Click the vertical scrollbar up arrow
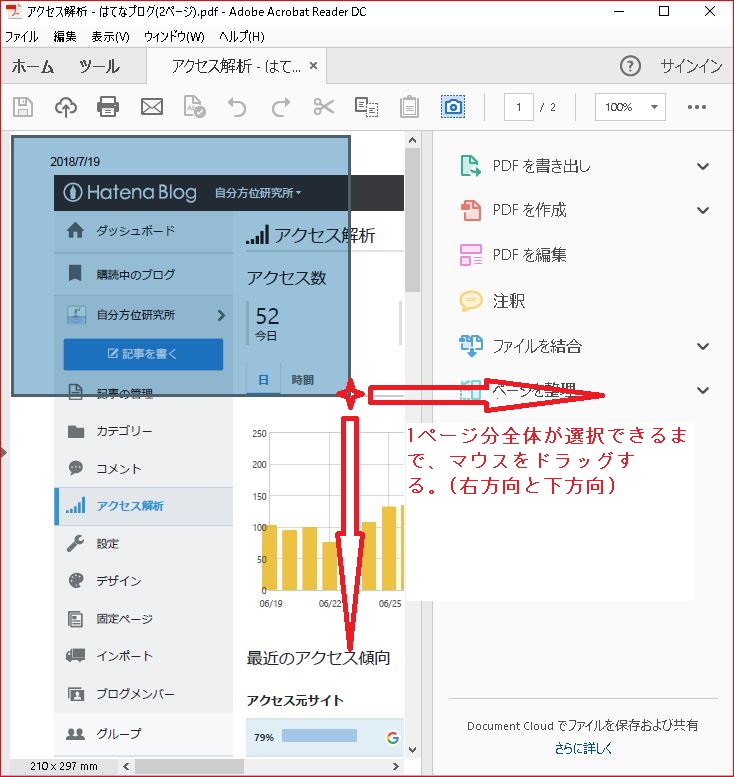This screenshot has width=734, height=777. point(412,140)
